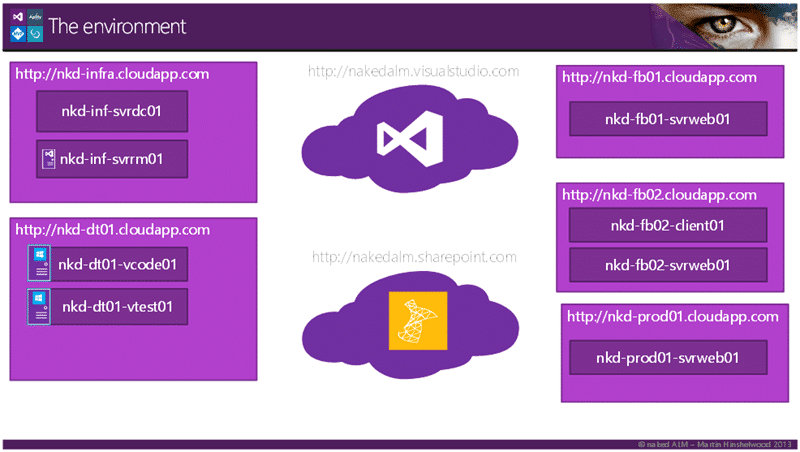The height and width of the screenshot is (452, 800).
Task: Open the http://nkd-fb02.cloudapp.com link
Action: (659, 195)
